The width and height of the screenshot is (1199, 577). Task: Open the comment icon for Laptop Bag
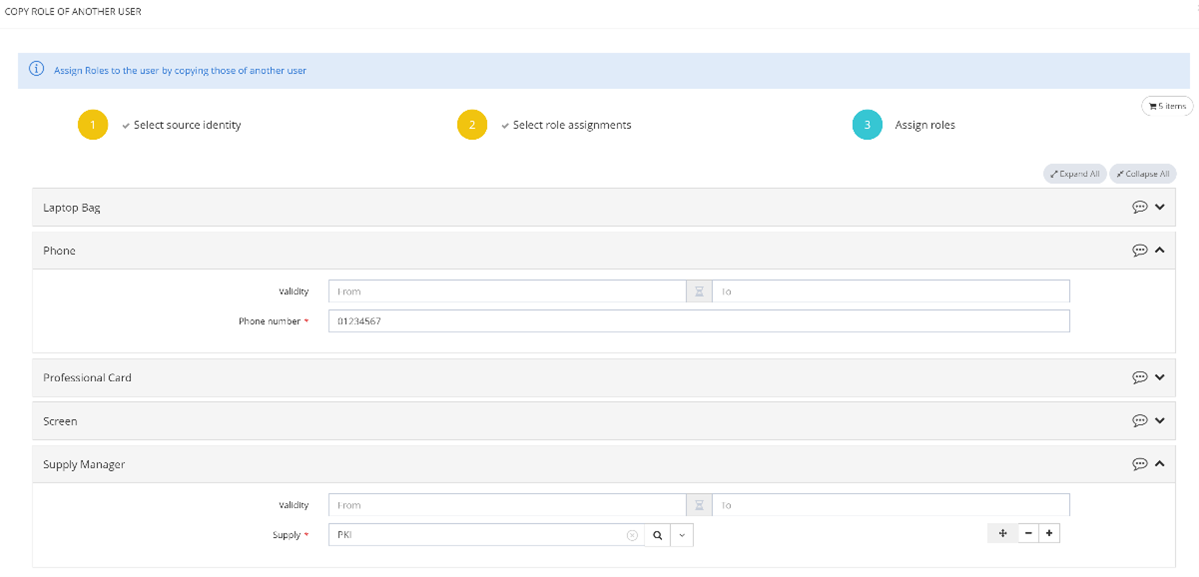[x=1139, y=207]
